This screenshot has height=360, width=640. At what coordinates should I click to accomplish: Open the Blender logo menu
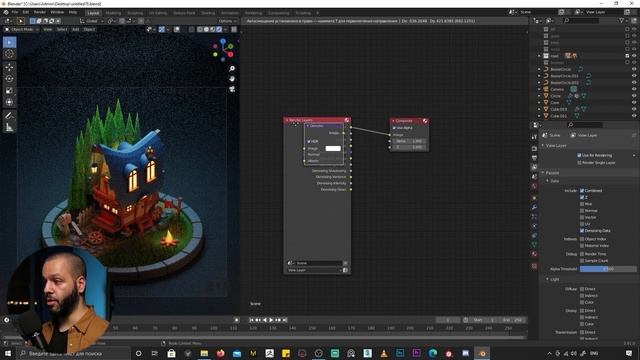pyautogui.click(x=6, y=12)
